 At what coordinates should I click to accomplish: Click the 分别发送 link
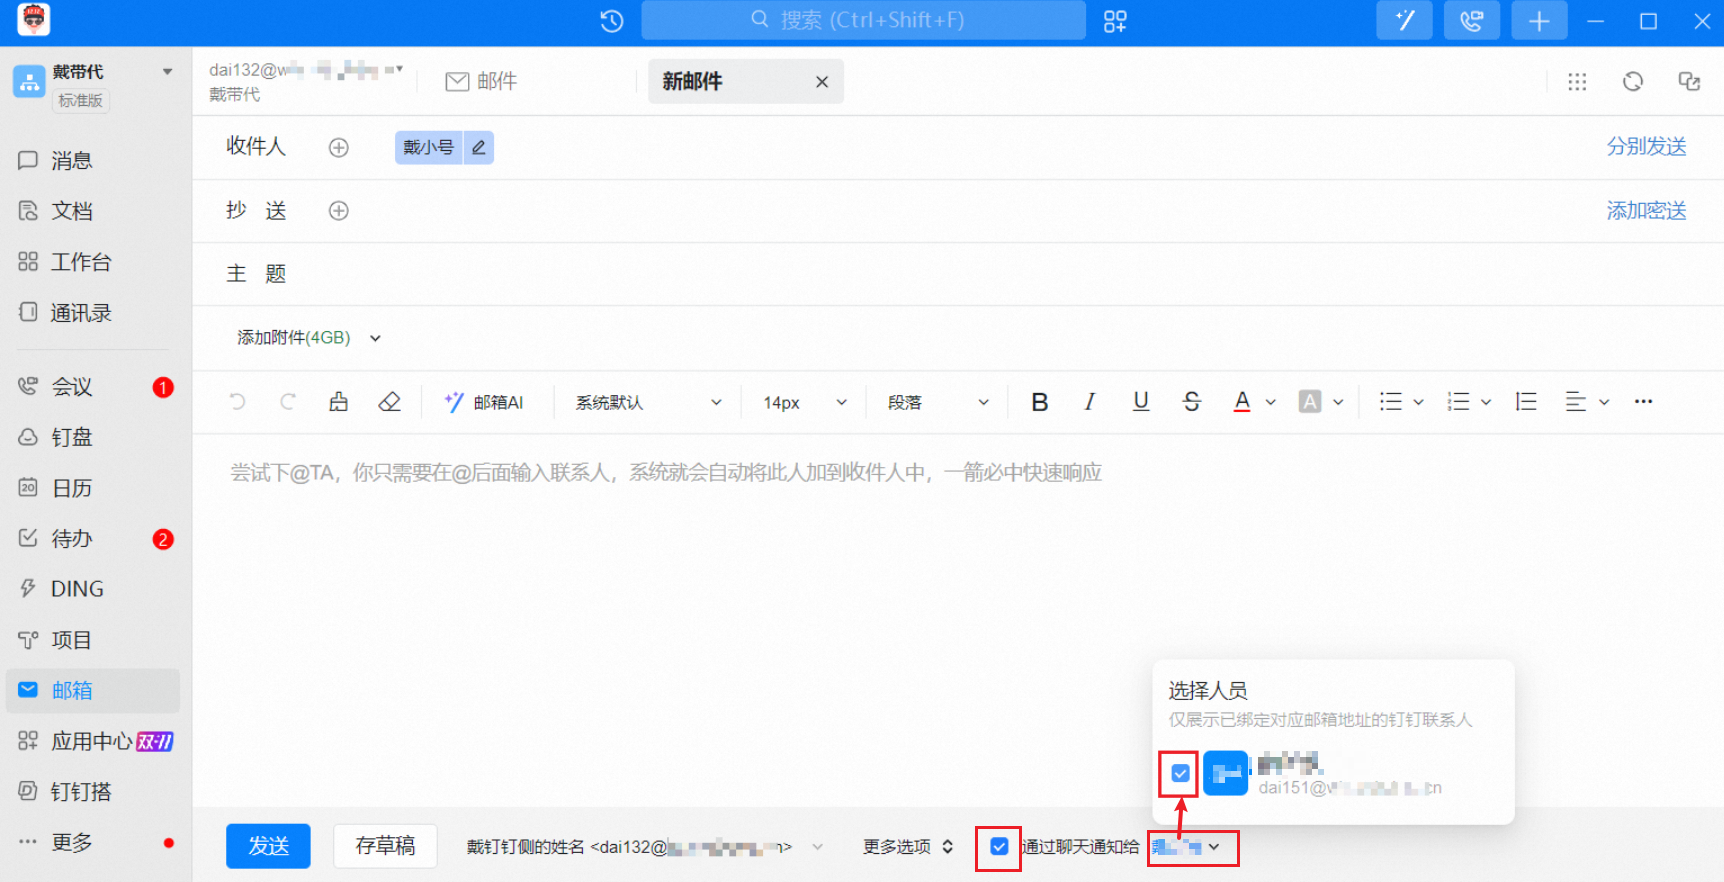coord(1646,147)
